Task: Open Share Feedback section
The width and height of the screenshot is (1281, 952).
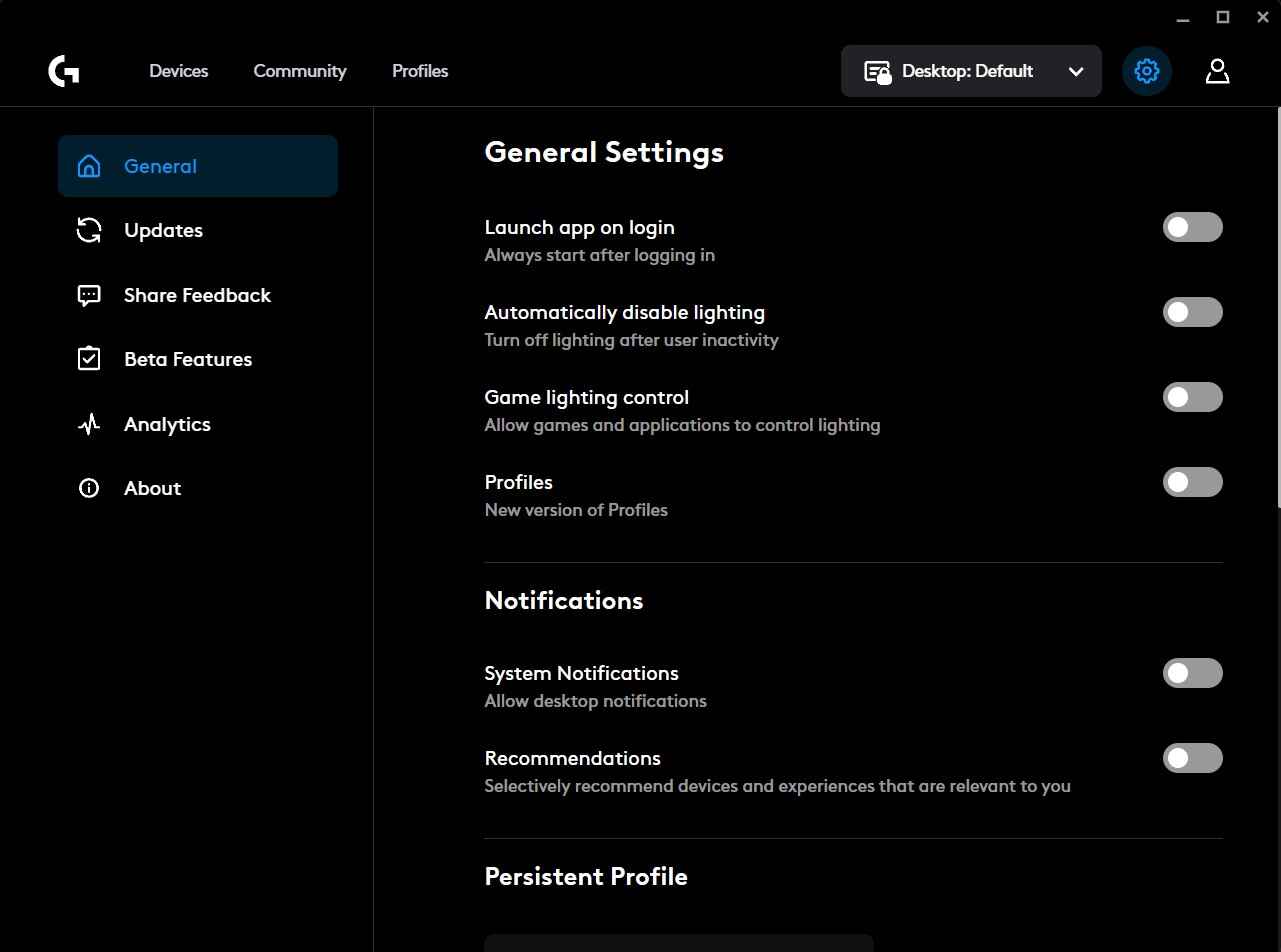Action: click(x=198, y=295)
